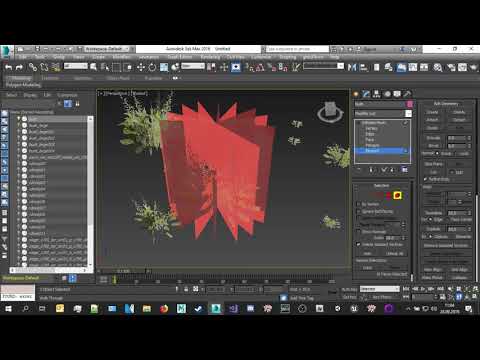Uncheck Delete Isolated Vertices option
Image resolution: width=480 pixels, height=360 pixels.
pos(359,244)
